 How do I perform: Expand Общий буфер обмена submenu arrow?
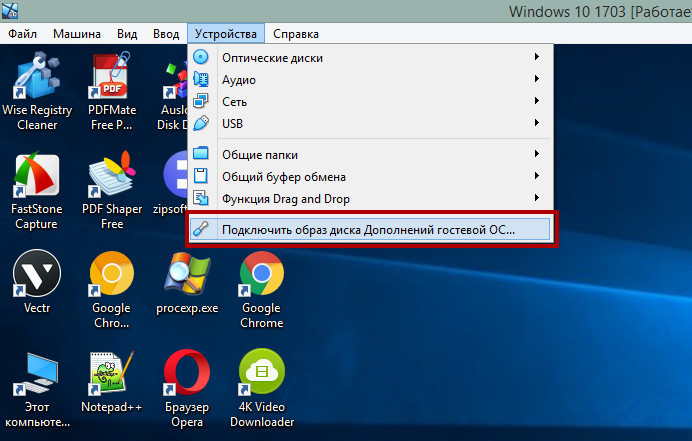537,176
